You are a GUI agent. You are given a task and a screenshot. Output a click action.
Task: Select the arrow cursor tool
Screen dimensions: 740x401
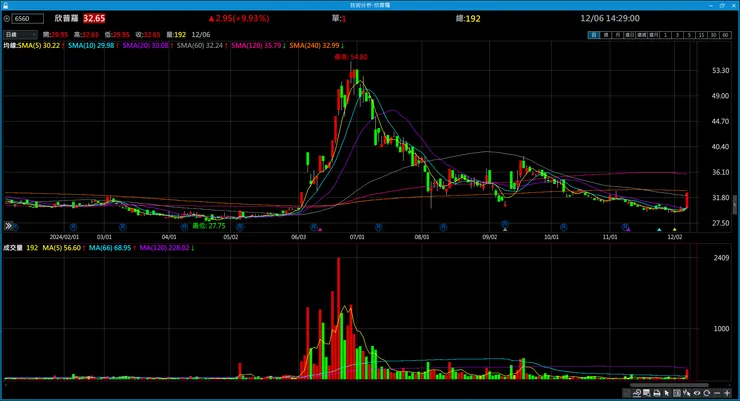point(666,393)
